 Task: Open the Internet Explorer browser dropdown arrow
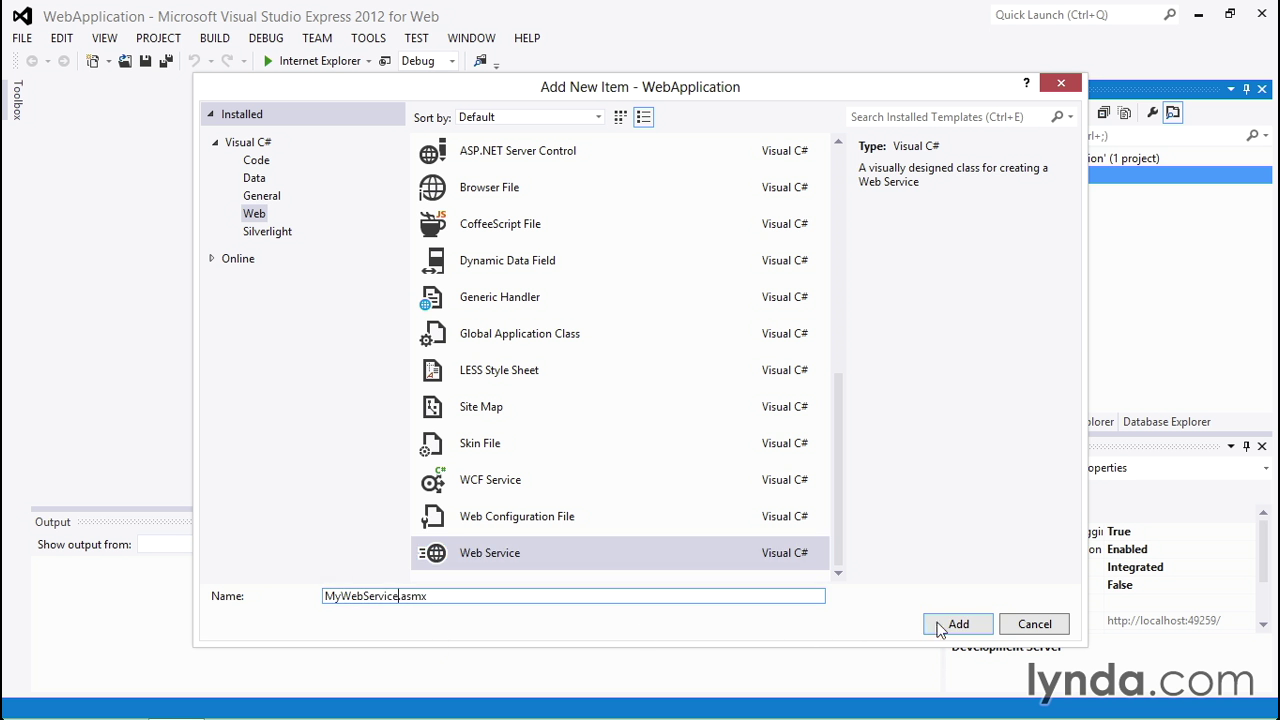pyautogui.click(x=368, y=61)
